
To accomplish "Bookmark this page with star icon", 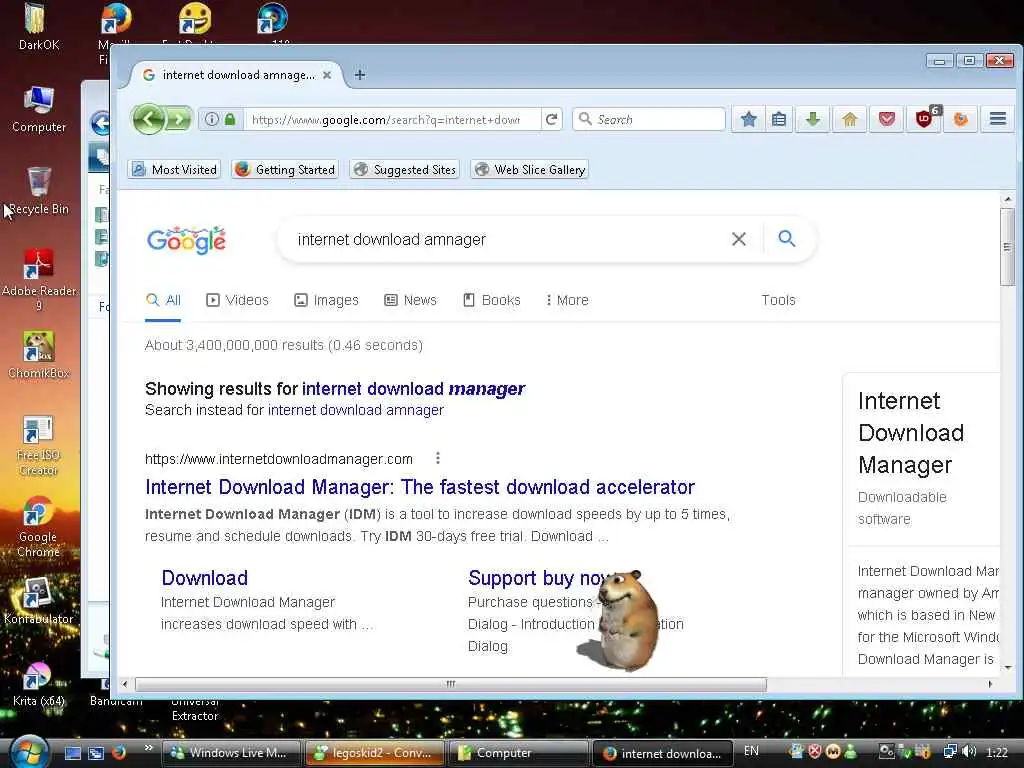I will pyautogui.click(x=748, y=120).
